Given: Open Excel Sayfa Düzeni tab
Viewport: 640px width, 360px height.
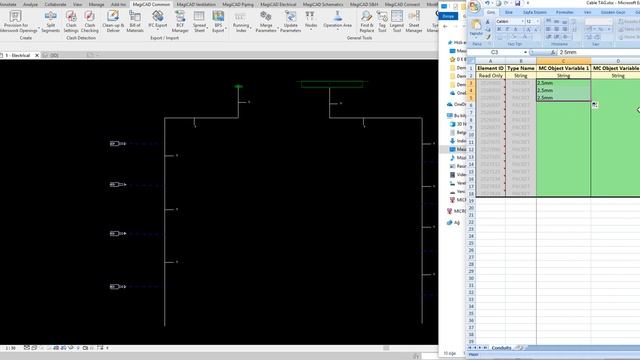Looking at the screenshot, I should pos(534,12).
